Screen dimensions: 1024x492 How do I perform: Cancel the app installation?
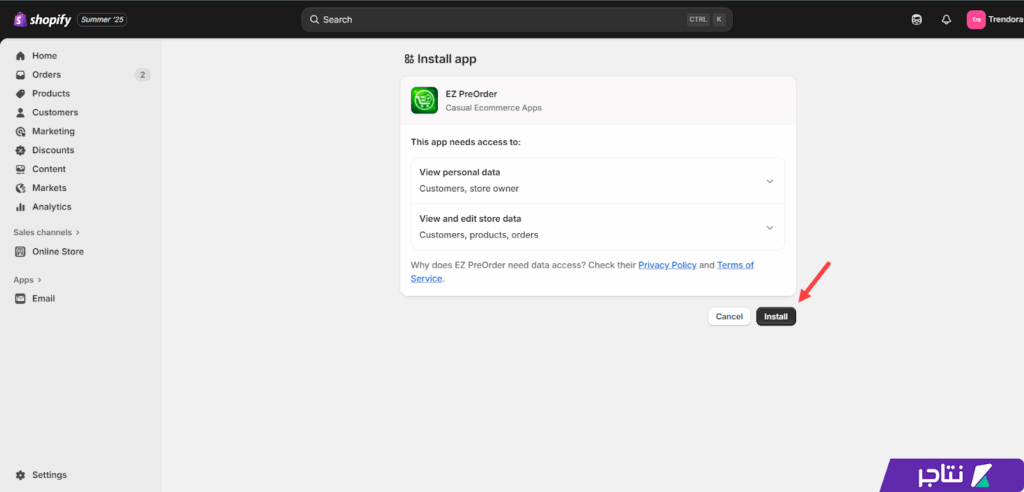coord(729,316)
